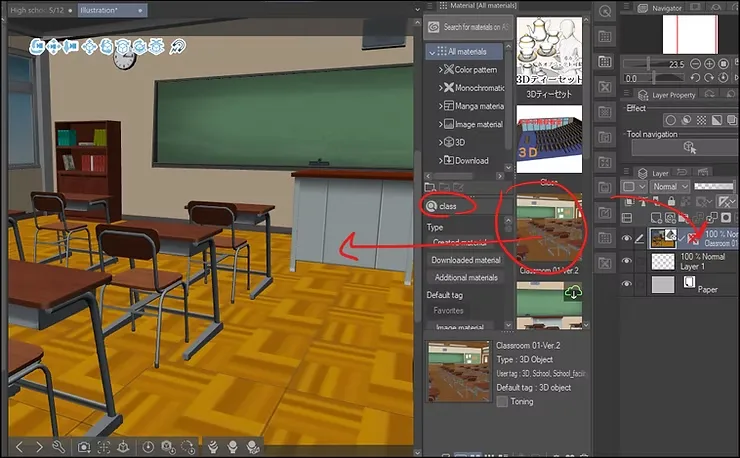Toggle the Created material type filter
Screen dimensions: 740x458
tap(459, 242)
